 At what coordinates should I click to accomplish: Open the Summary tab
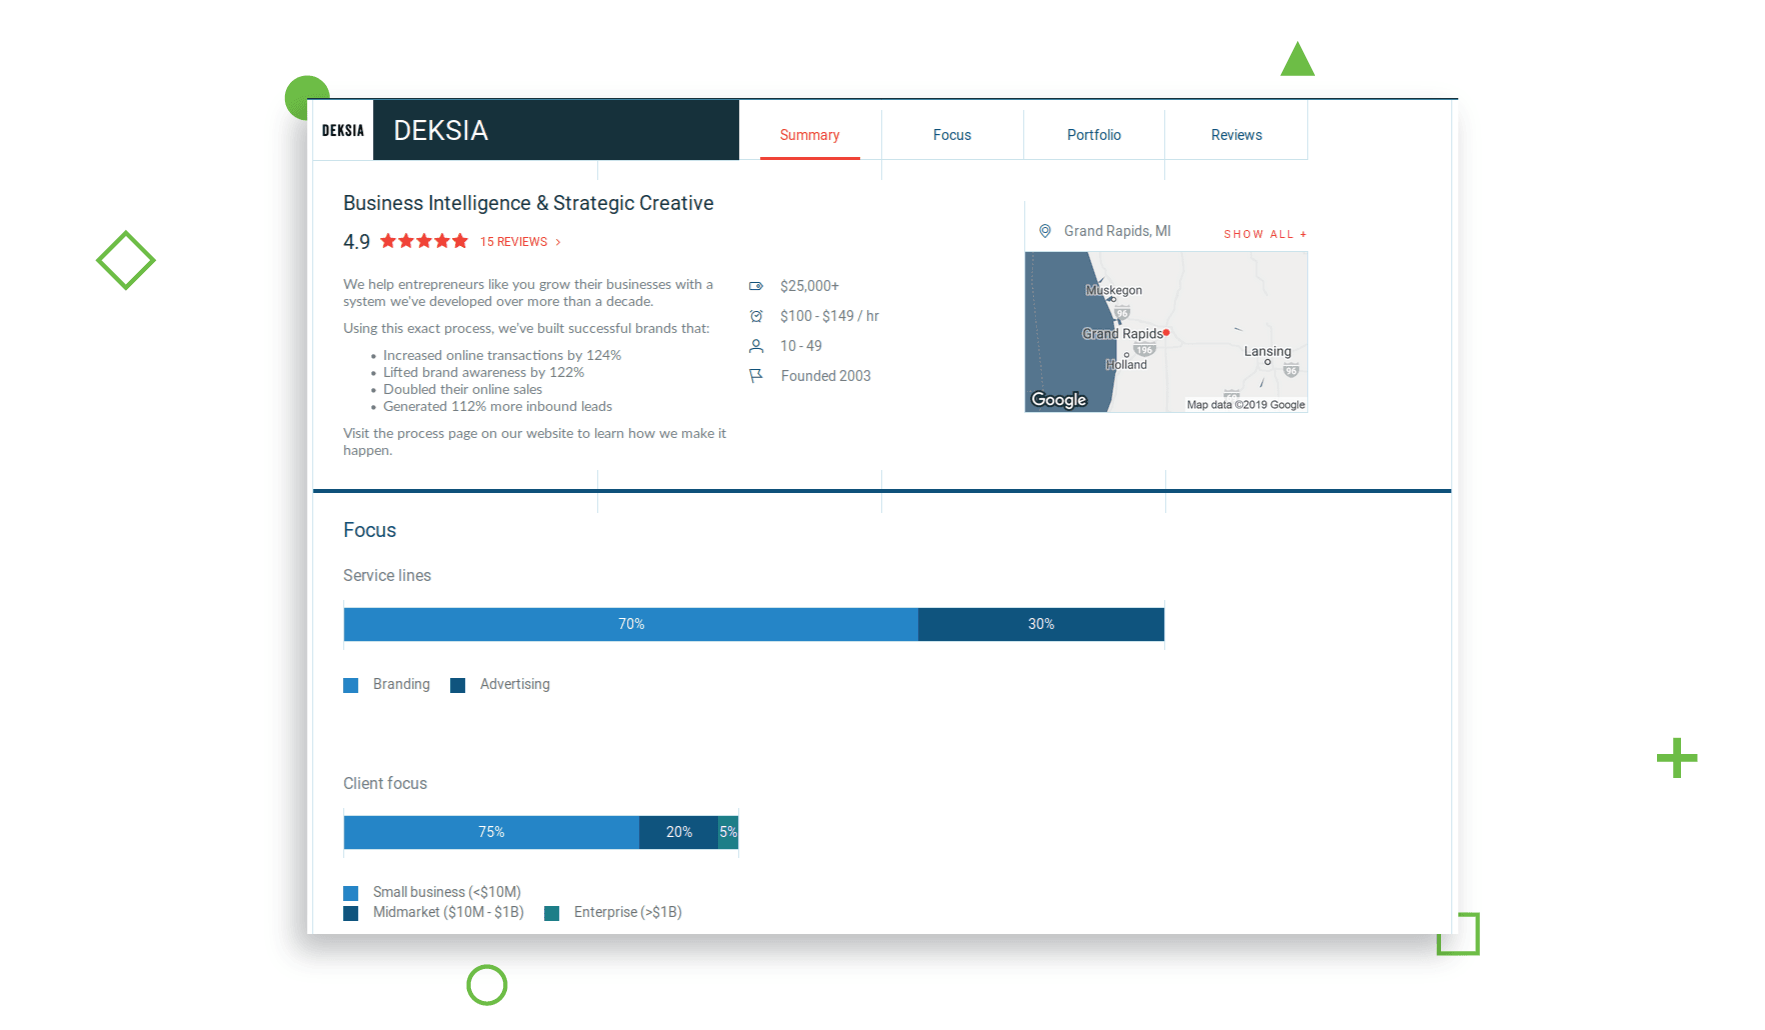point(809,135)
